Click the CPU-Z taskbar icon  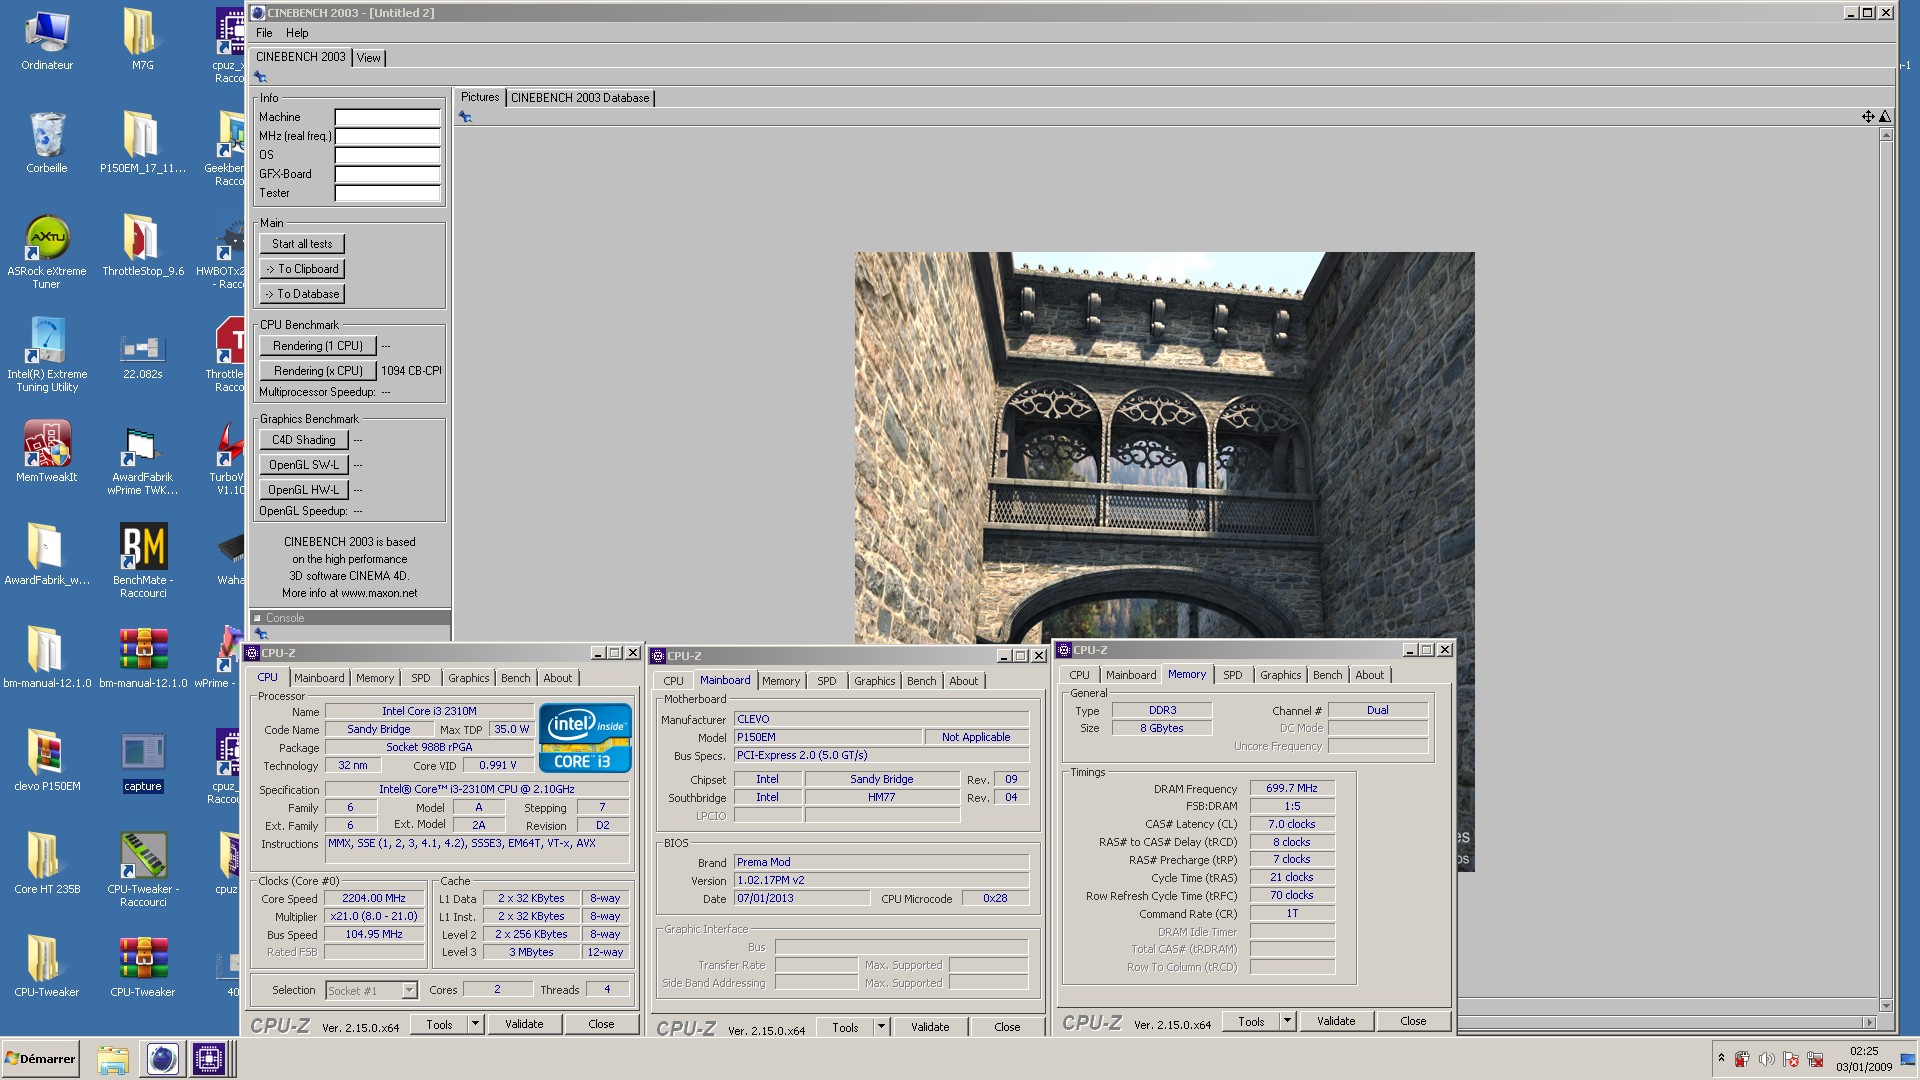(x=208, y=1059)
